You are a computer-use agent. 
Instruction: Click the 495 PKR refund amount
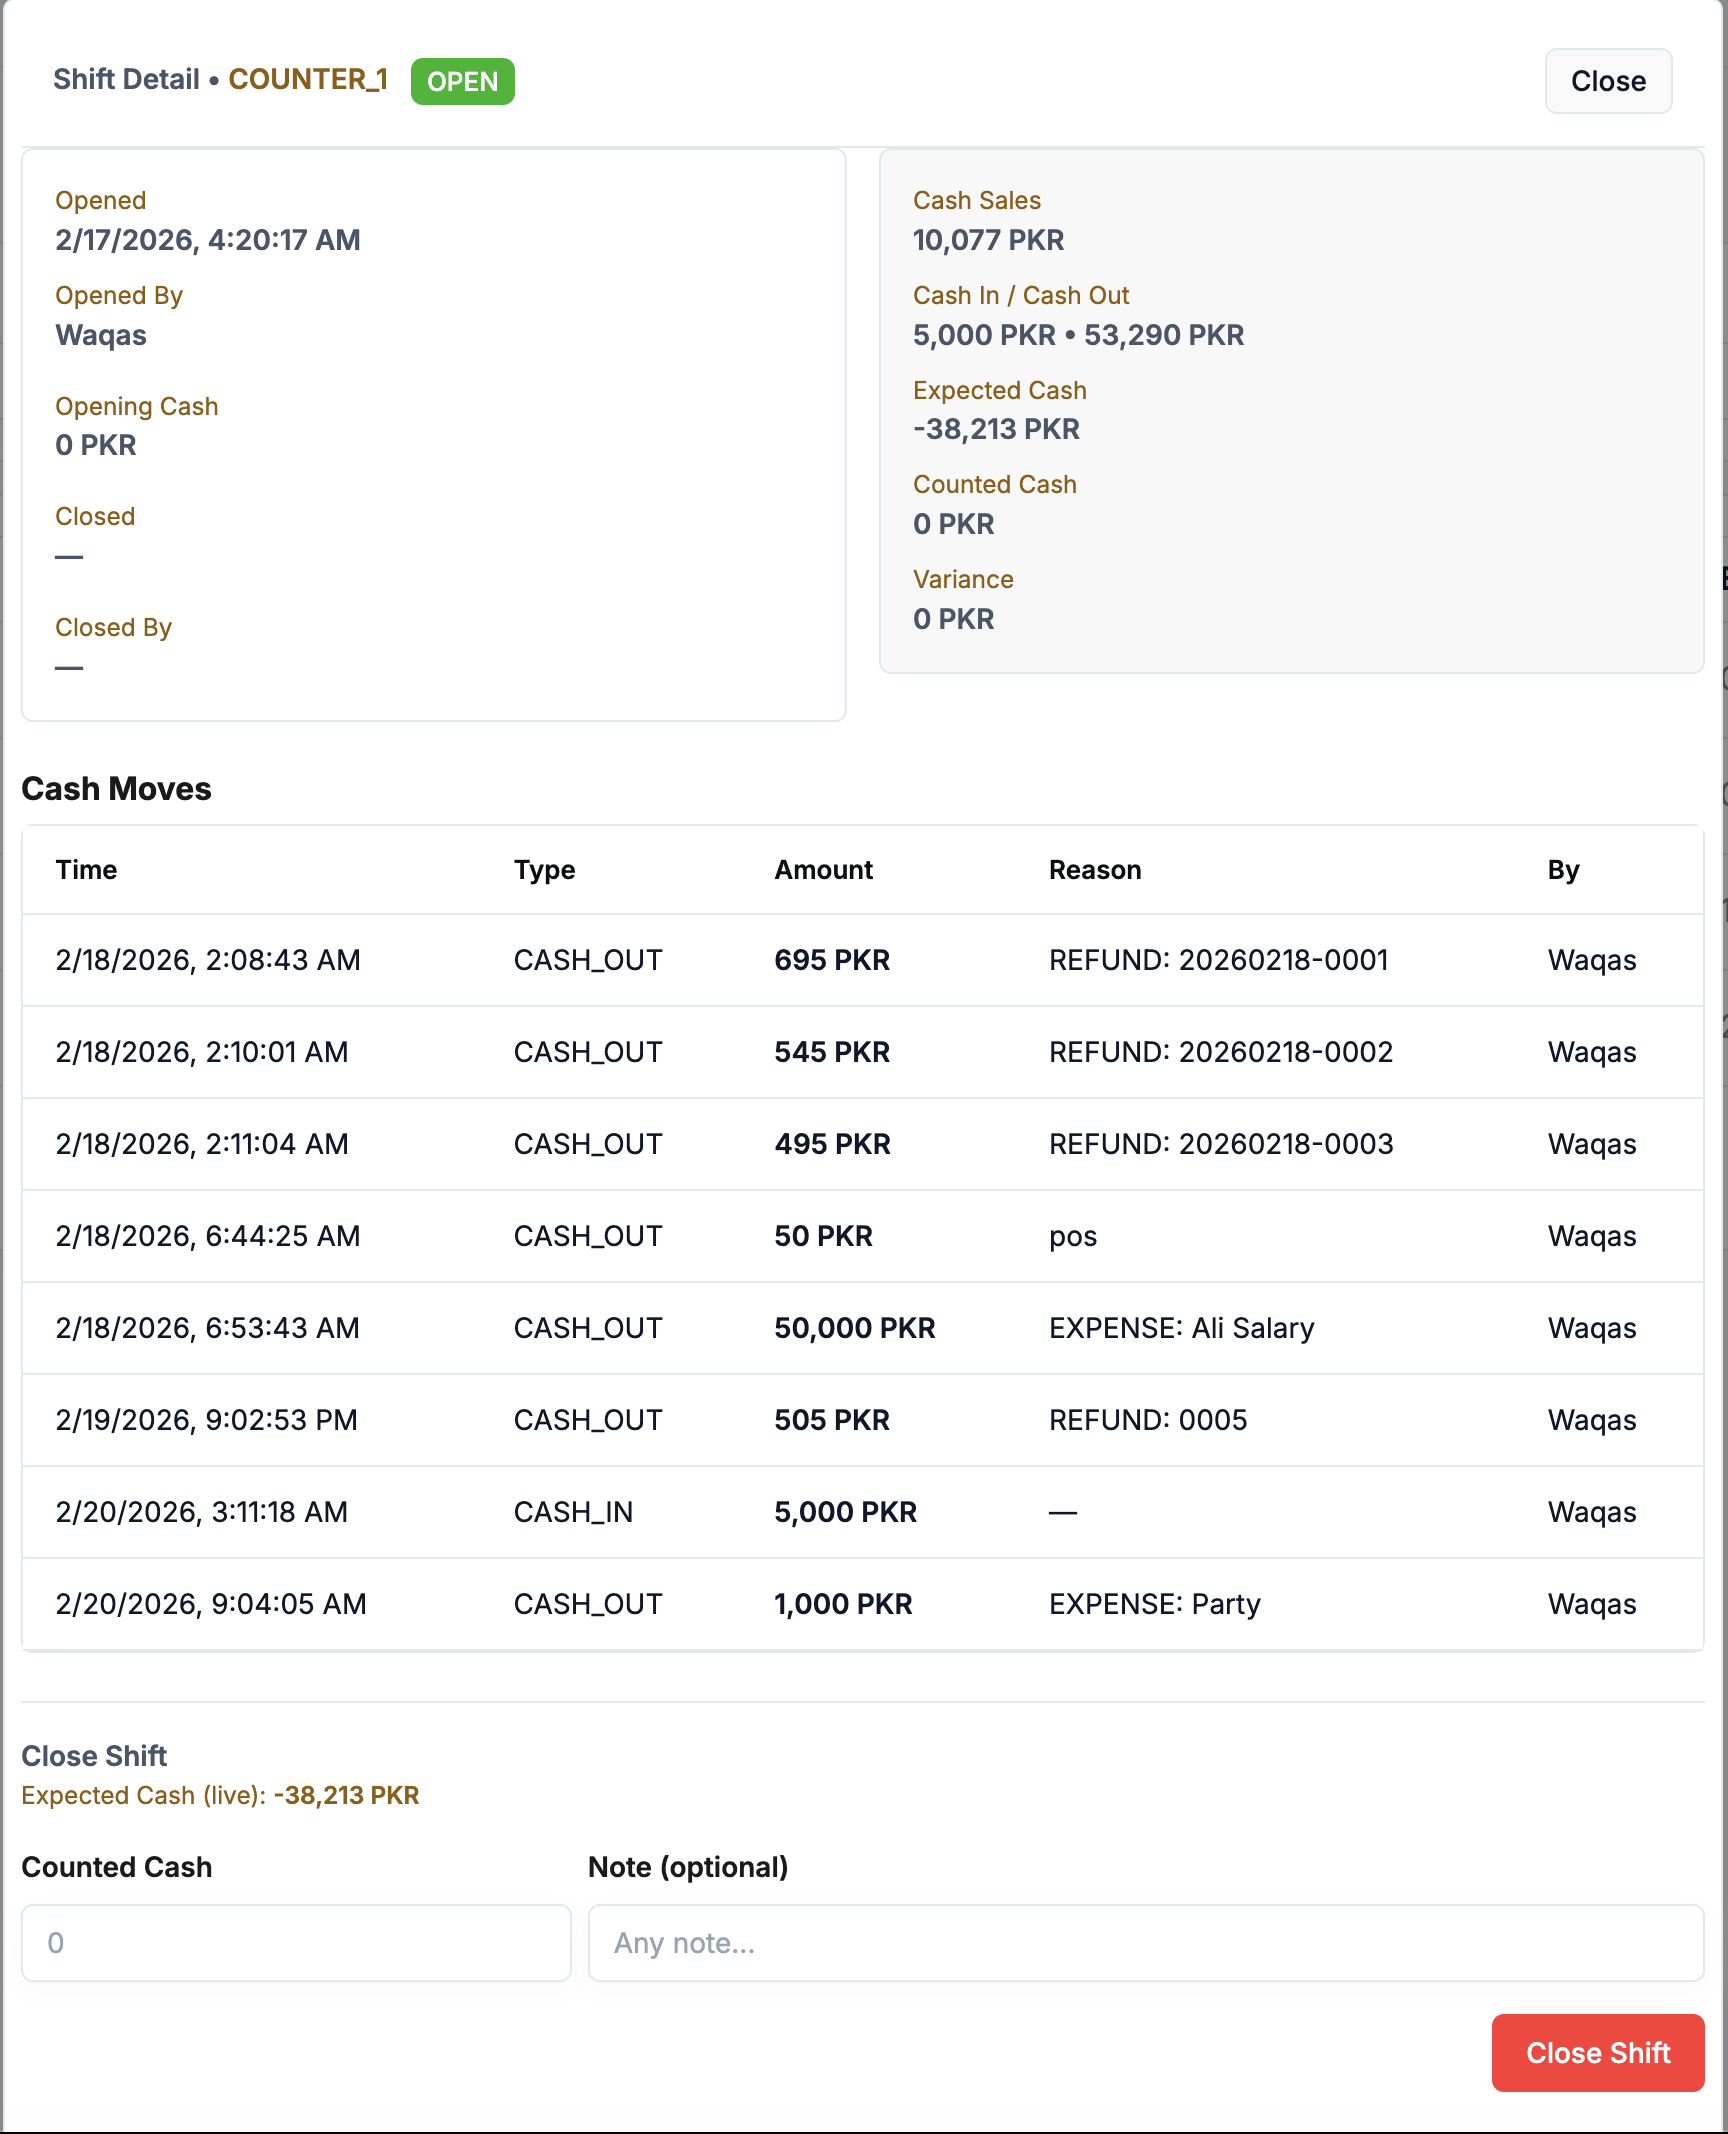pos(832,1144)
